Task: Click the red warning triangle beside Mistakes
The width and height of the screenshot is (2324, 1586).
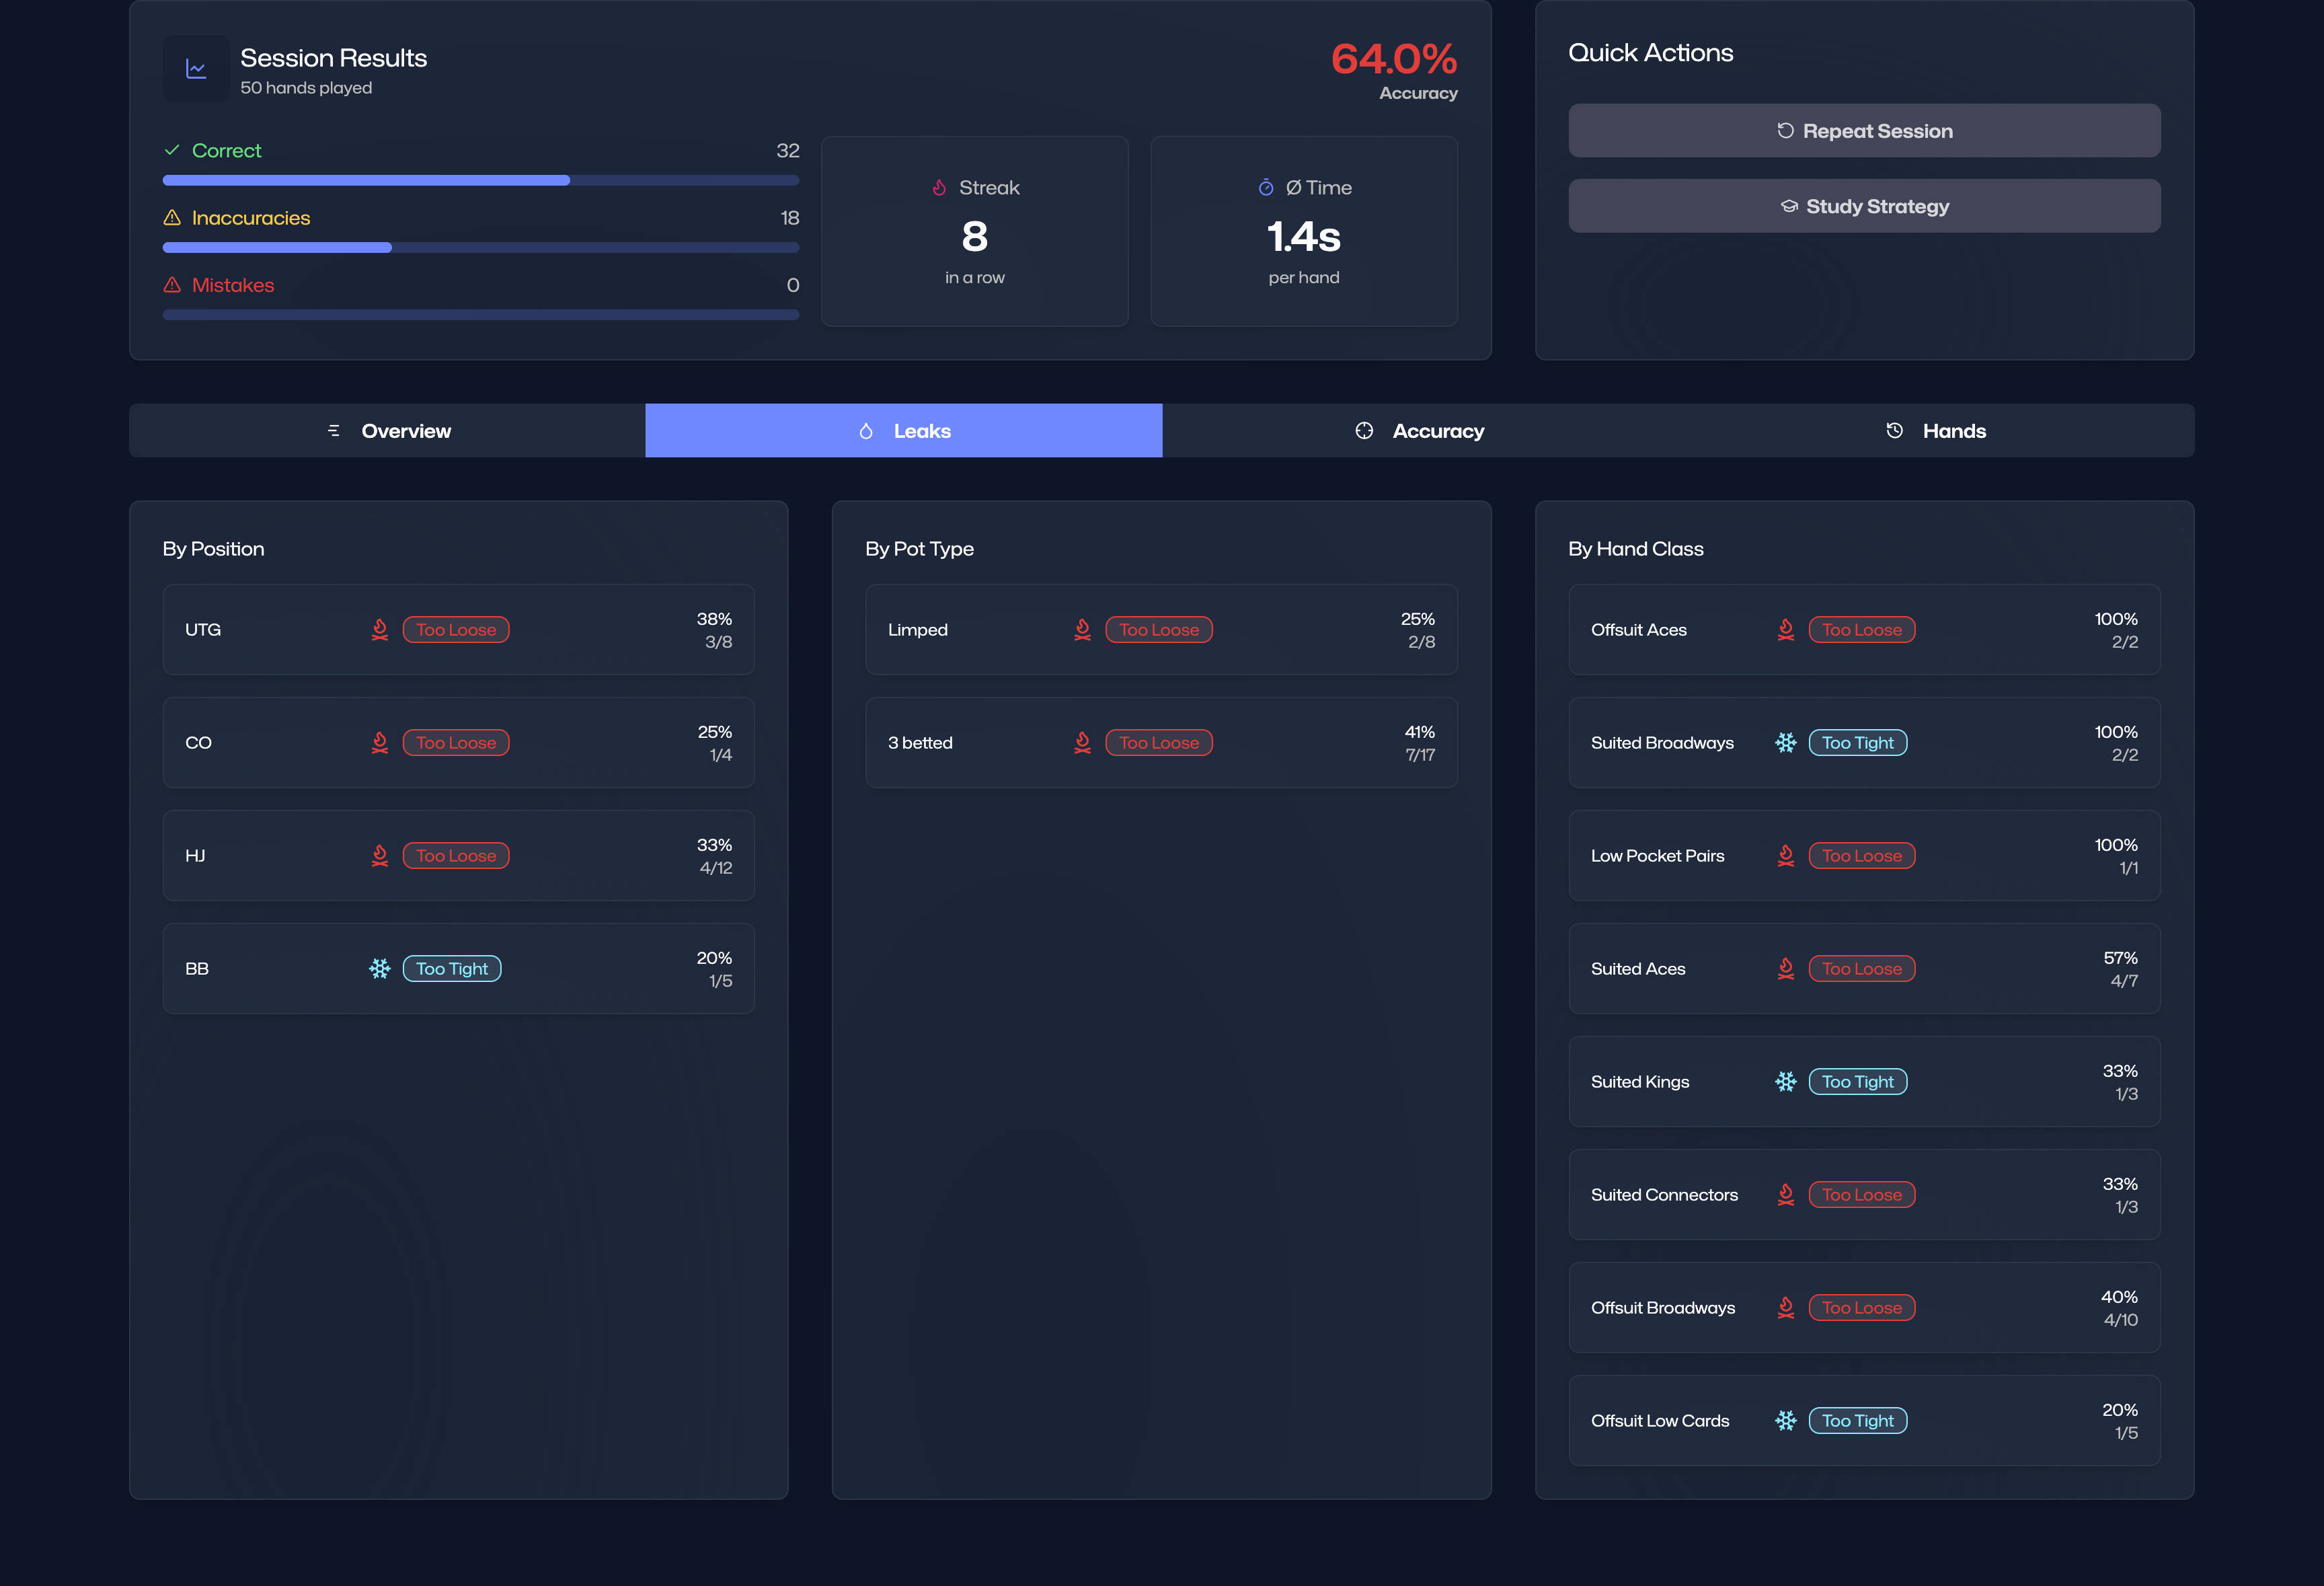Action: pyautogui.click(x=172, y=285)
